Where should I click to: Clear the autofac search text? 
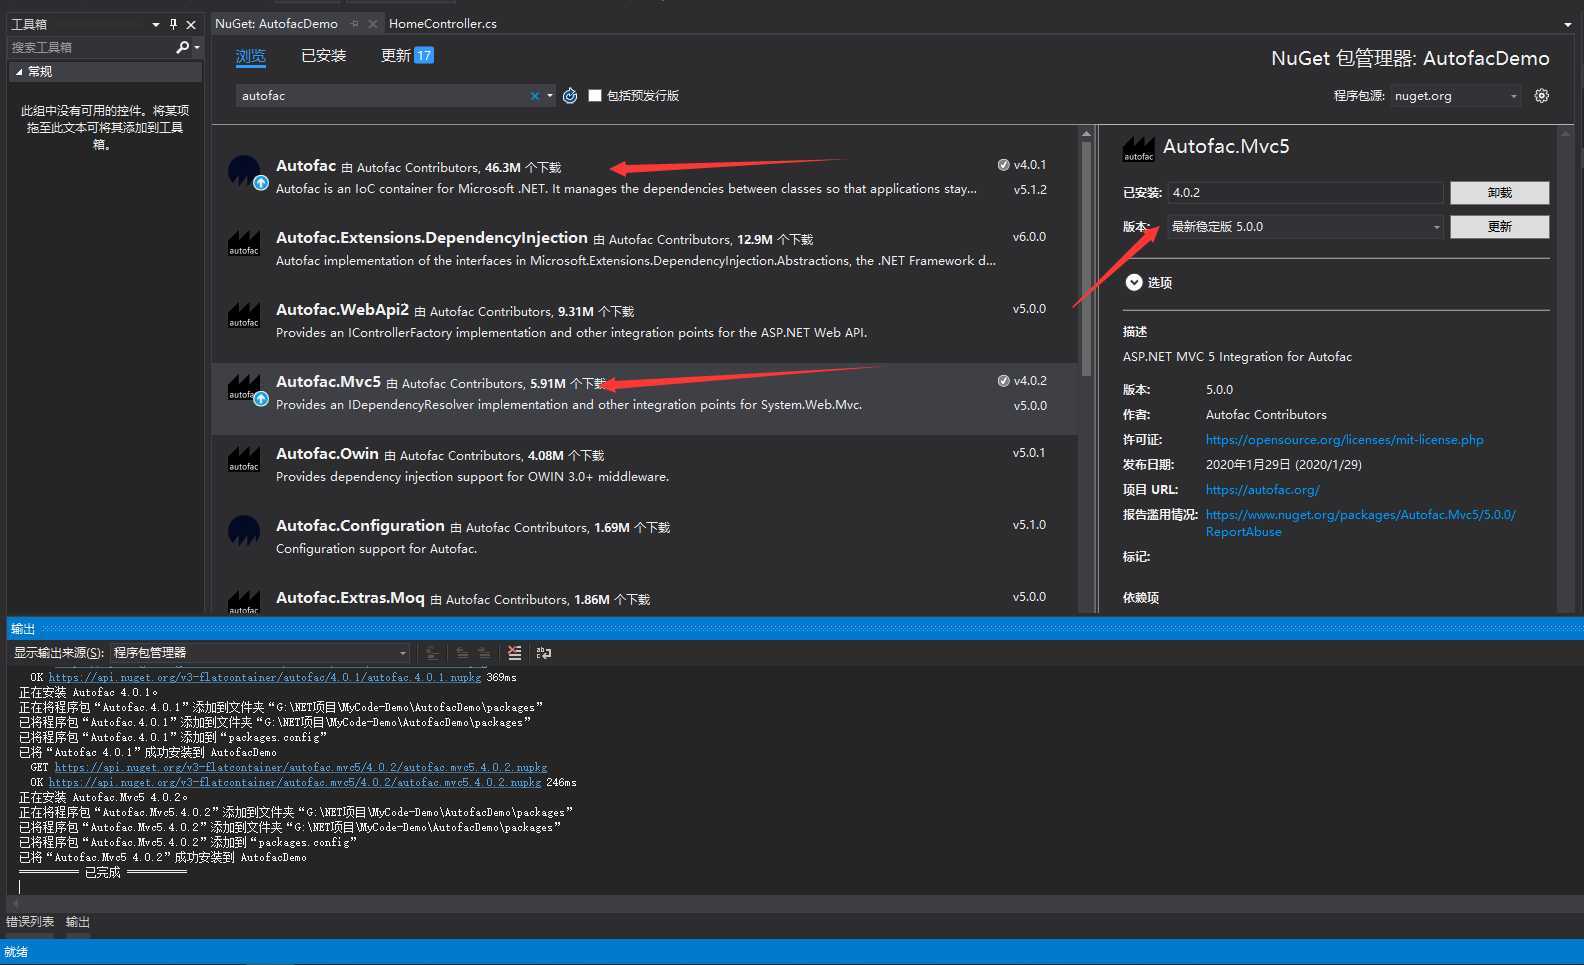tap(535, 96)
